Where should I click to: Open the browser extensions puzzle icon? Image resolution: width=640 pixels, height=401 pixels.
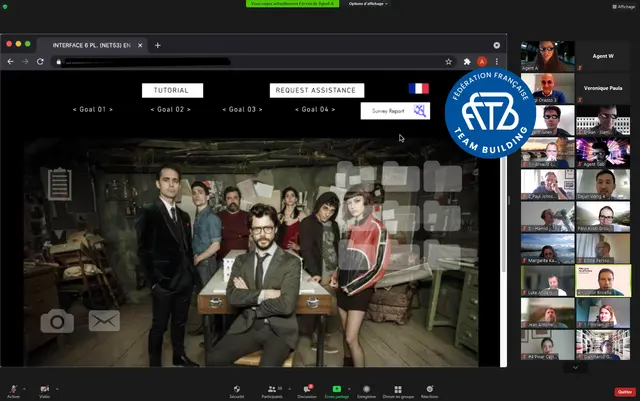pos(467,62)
